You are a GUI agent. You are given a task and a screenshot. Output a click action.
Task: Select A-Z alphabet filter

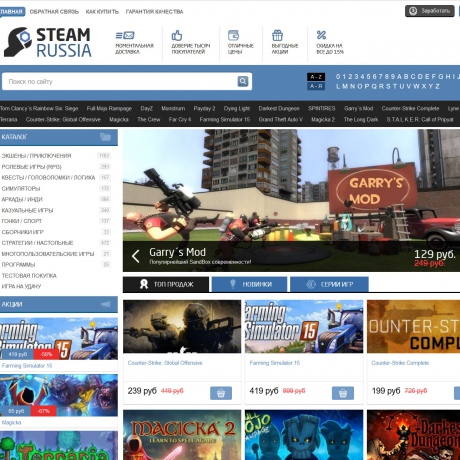pyautogui.click(x=316, y=77)
